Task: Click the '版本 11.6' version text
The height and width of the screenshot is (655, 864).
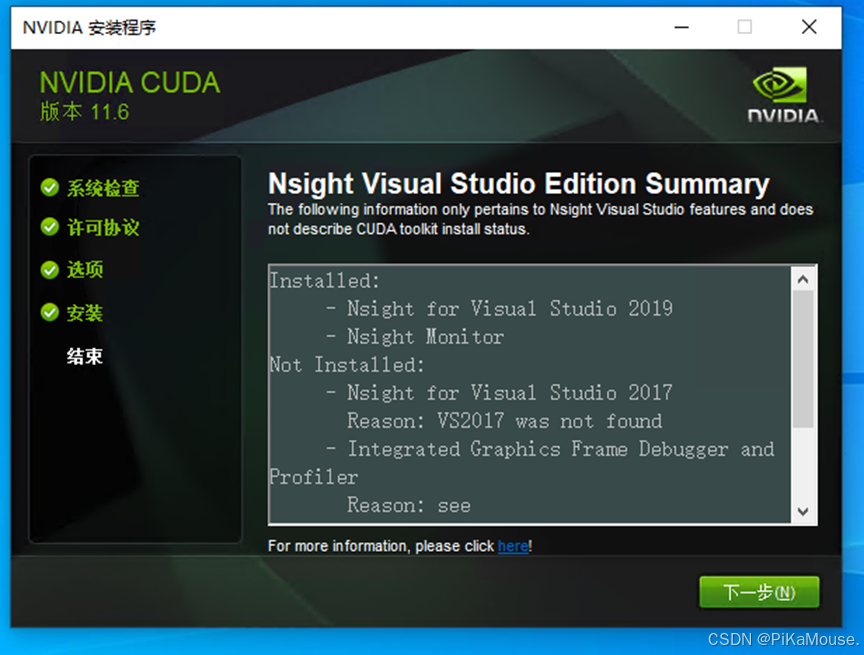Action: pyautogui.click(x=84, y=112)
